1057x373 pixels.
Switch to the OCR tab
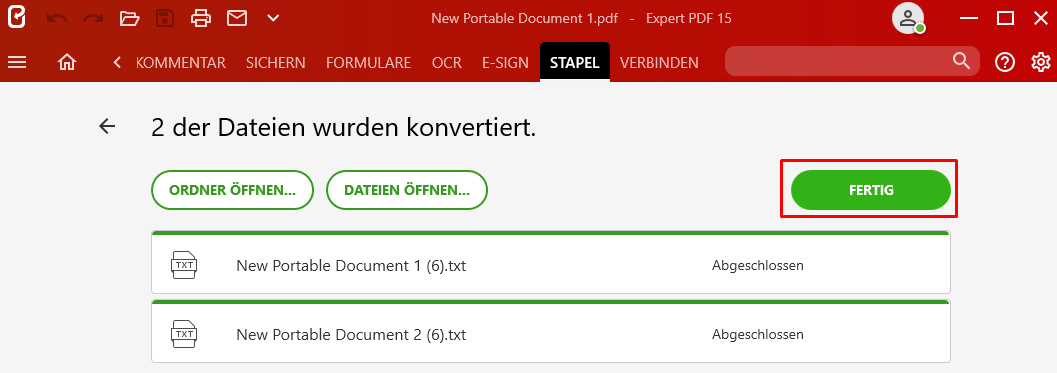(447, 63)
